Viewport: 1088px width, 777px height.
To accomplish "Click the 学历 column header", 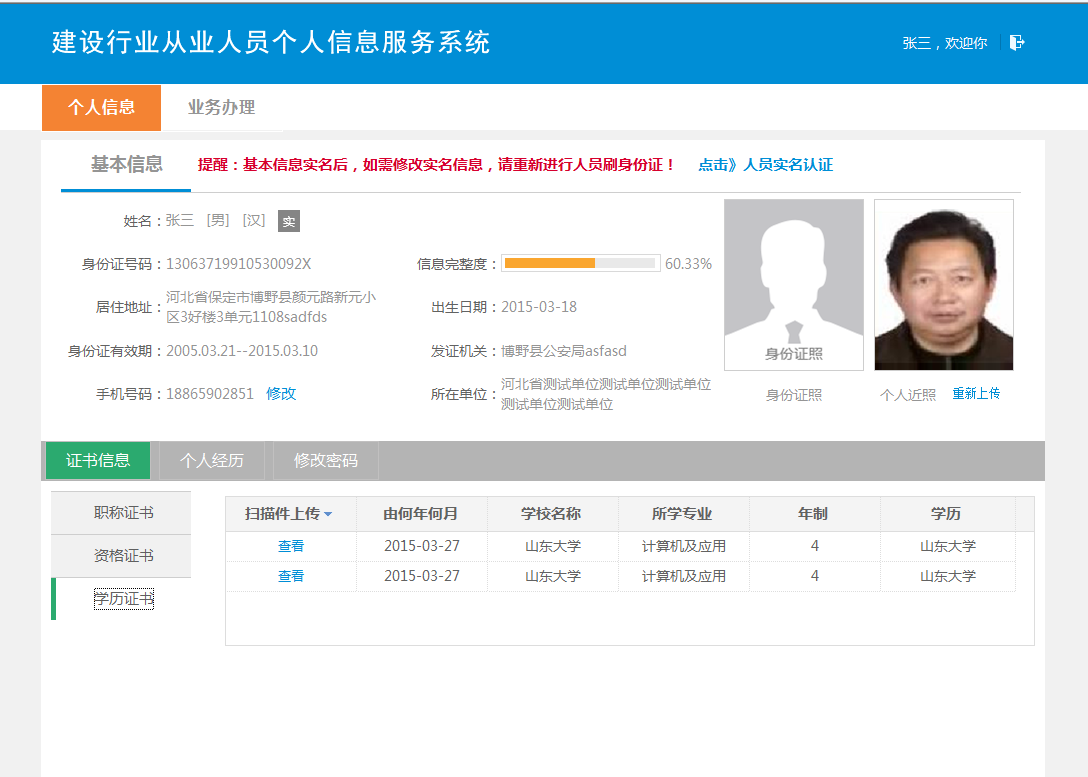I will [947, 514].
